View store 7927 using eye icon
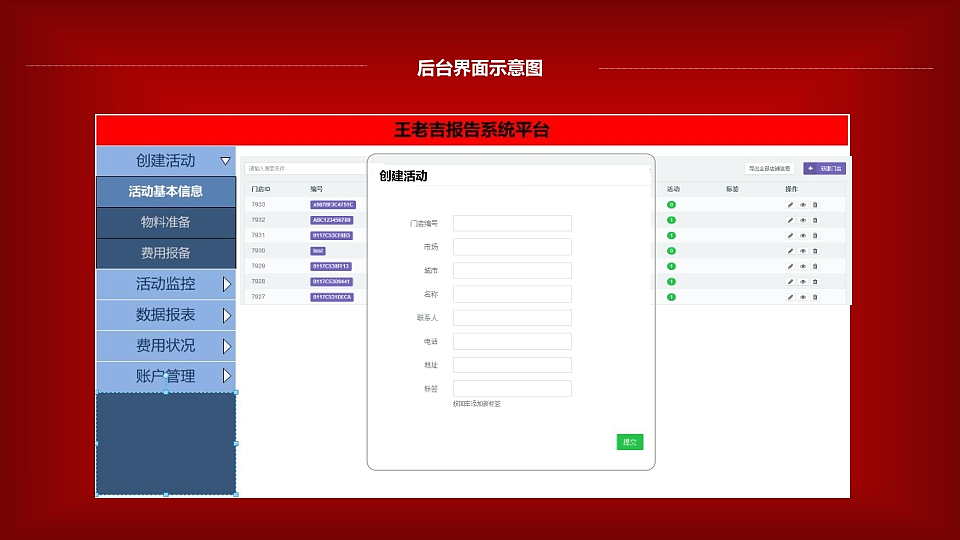Screen dimensions: 960x540 803,297
